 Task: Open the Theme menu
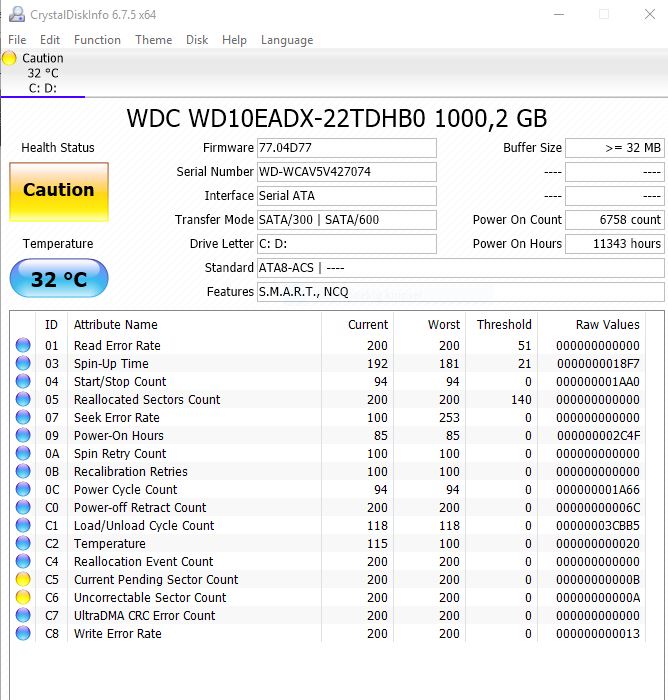[154, 40]
